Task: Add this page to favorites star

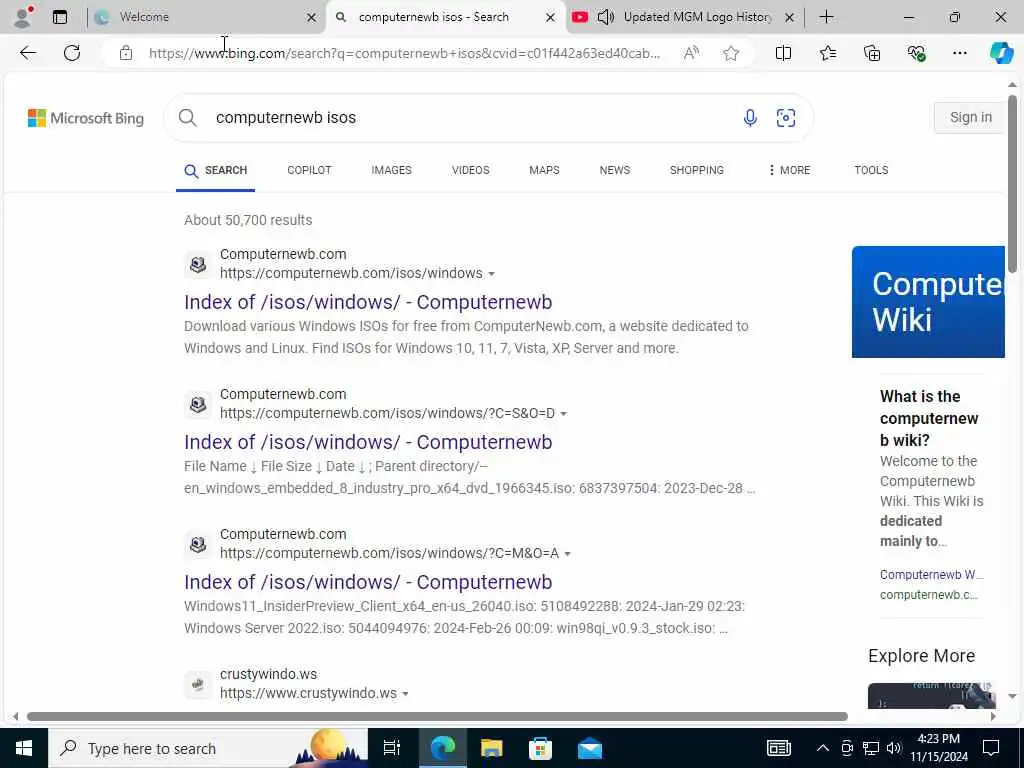Action: click(x=731, y=53)
